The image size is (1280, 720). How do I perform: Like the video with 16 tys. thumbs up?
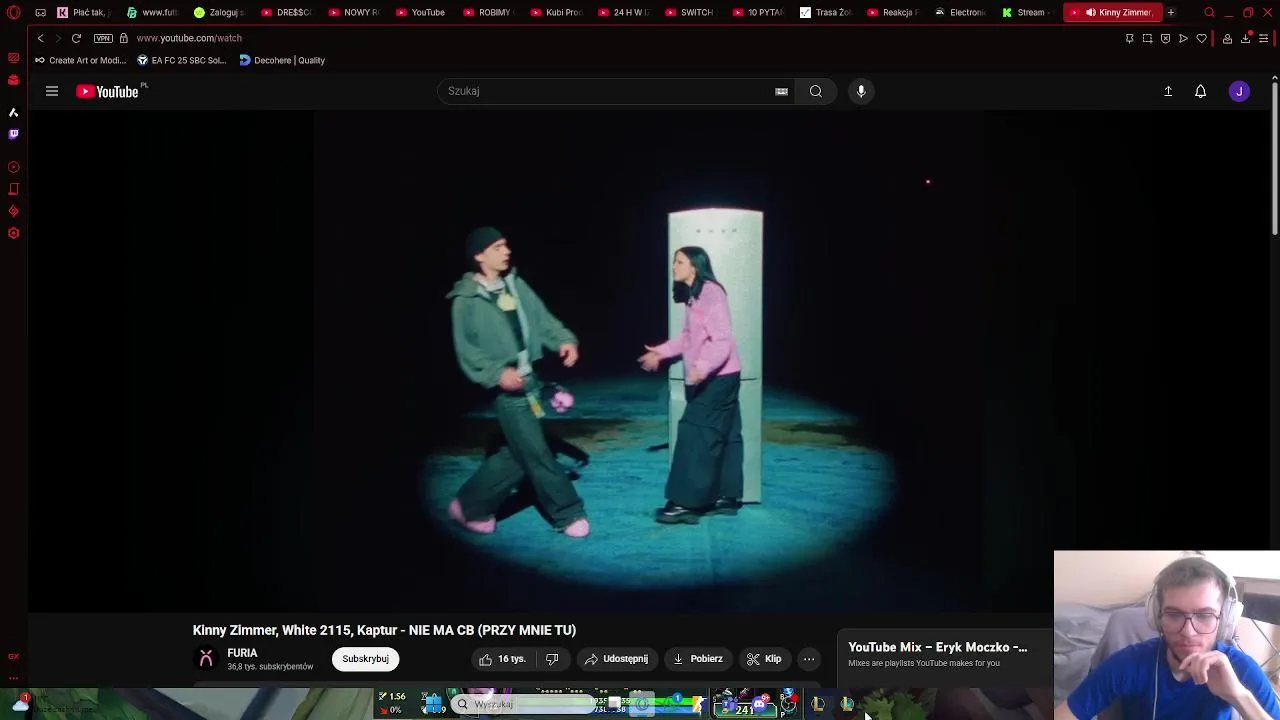click(501, 659)
